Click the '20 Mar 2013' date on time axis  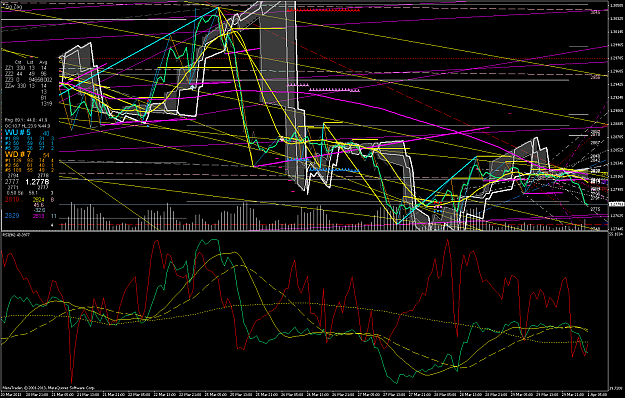tap(10, 394)
